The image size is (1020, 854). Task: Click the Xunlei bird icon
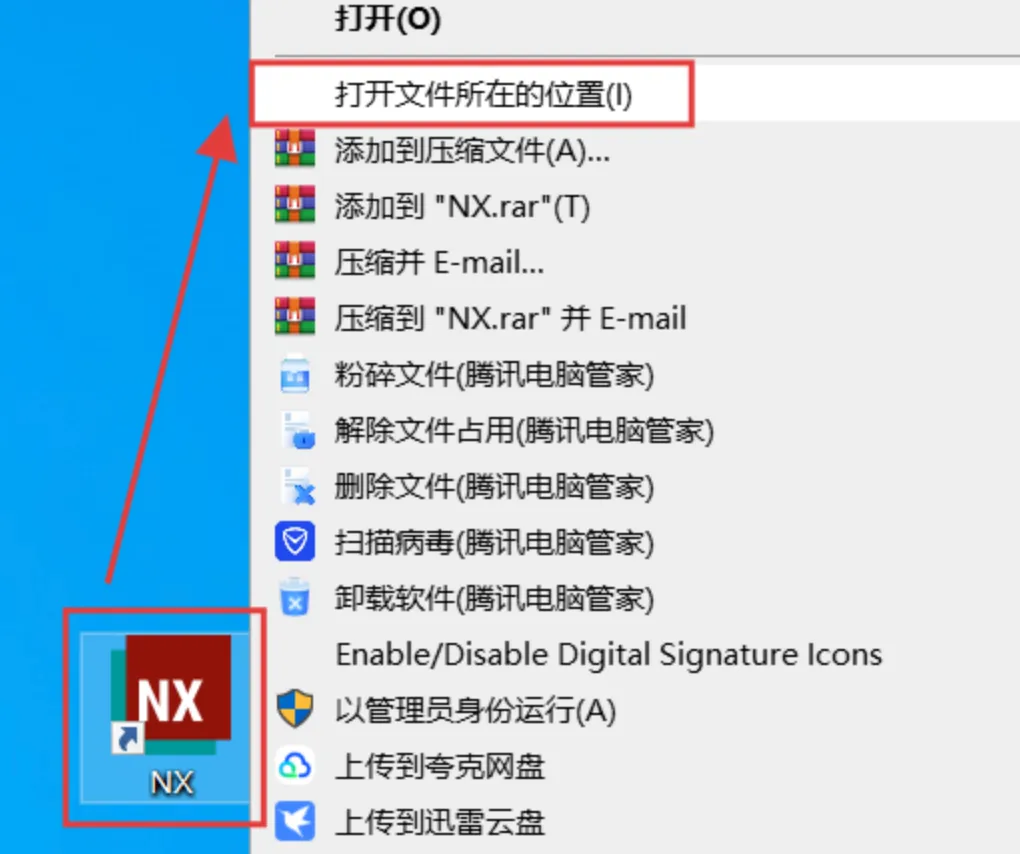pos(295,821)
